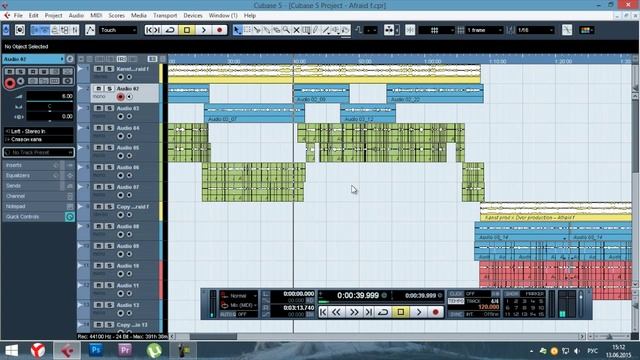
Task: Open the Normal record mode dropdown
Action: point(239,296)
